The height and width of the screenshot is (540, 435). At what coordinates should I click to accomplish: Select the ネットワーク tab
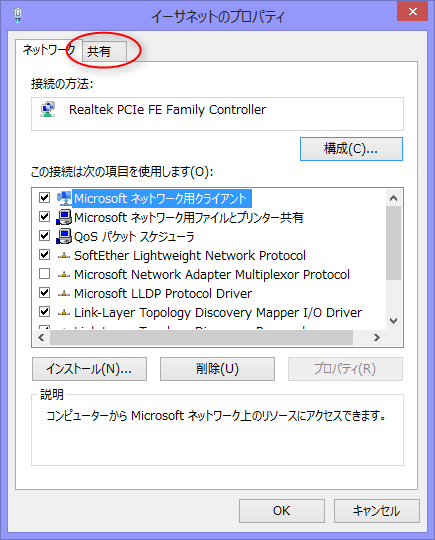49,50
